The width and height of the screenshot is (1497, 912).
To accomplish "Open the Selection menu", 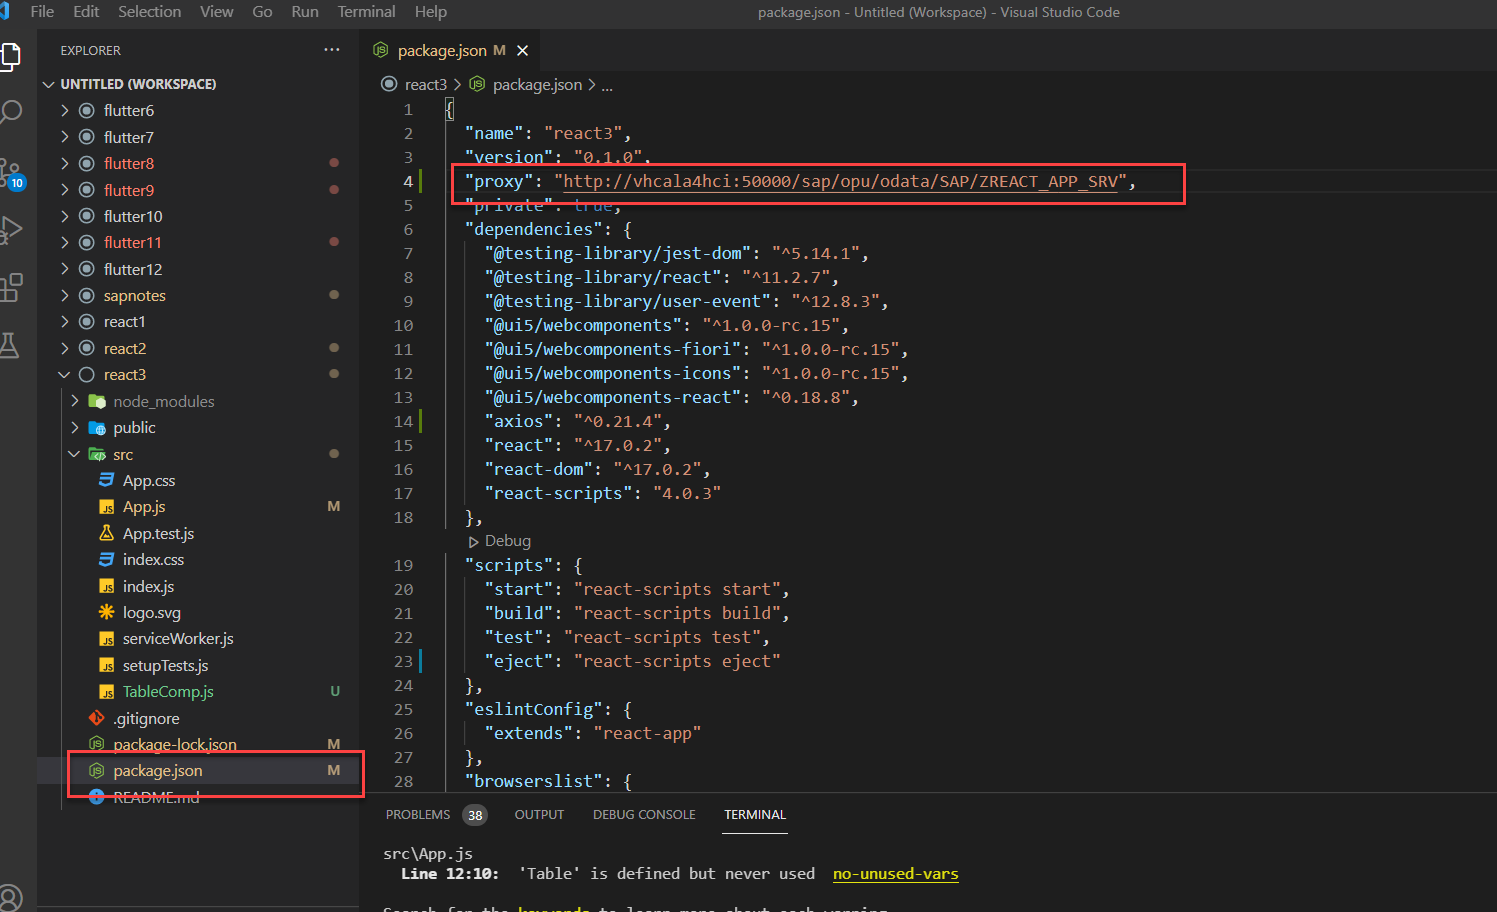I will (x=150, y=12).
